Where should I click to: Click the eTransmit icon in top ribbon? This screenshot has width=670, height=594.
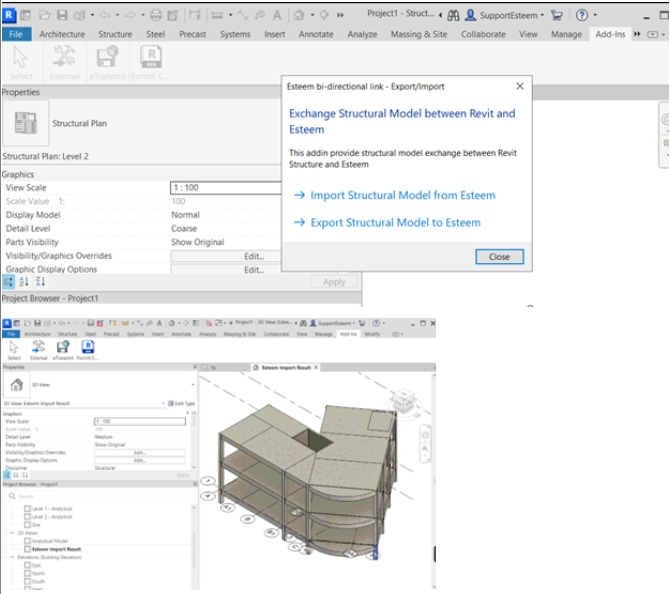click(x=108, y=59)
